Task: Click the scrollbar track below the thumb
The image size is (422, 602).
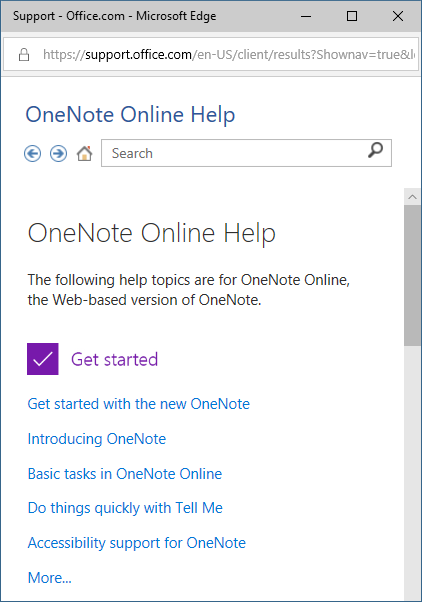Action: [x=412, y=472]
